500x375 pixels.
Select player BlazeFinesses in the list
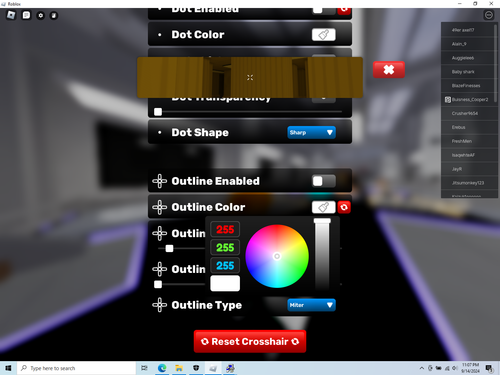pyautogui.click(x=468, y=86)
